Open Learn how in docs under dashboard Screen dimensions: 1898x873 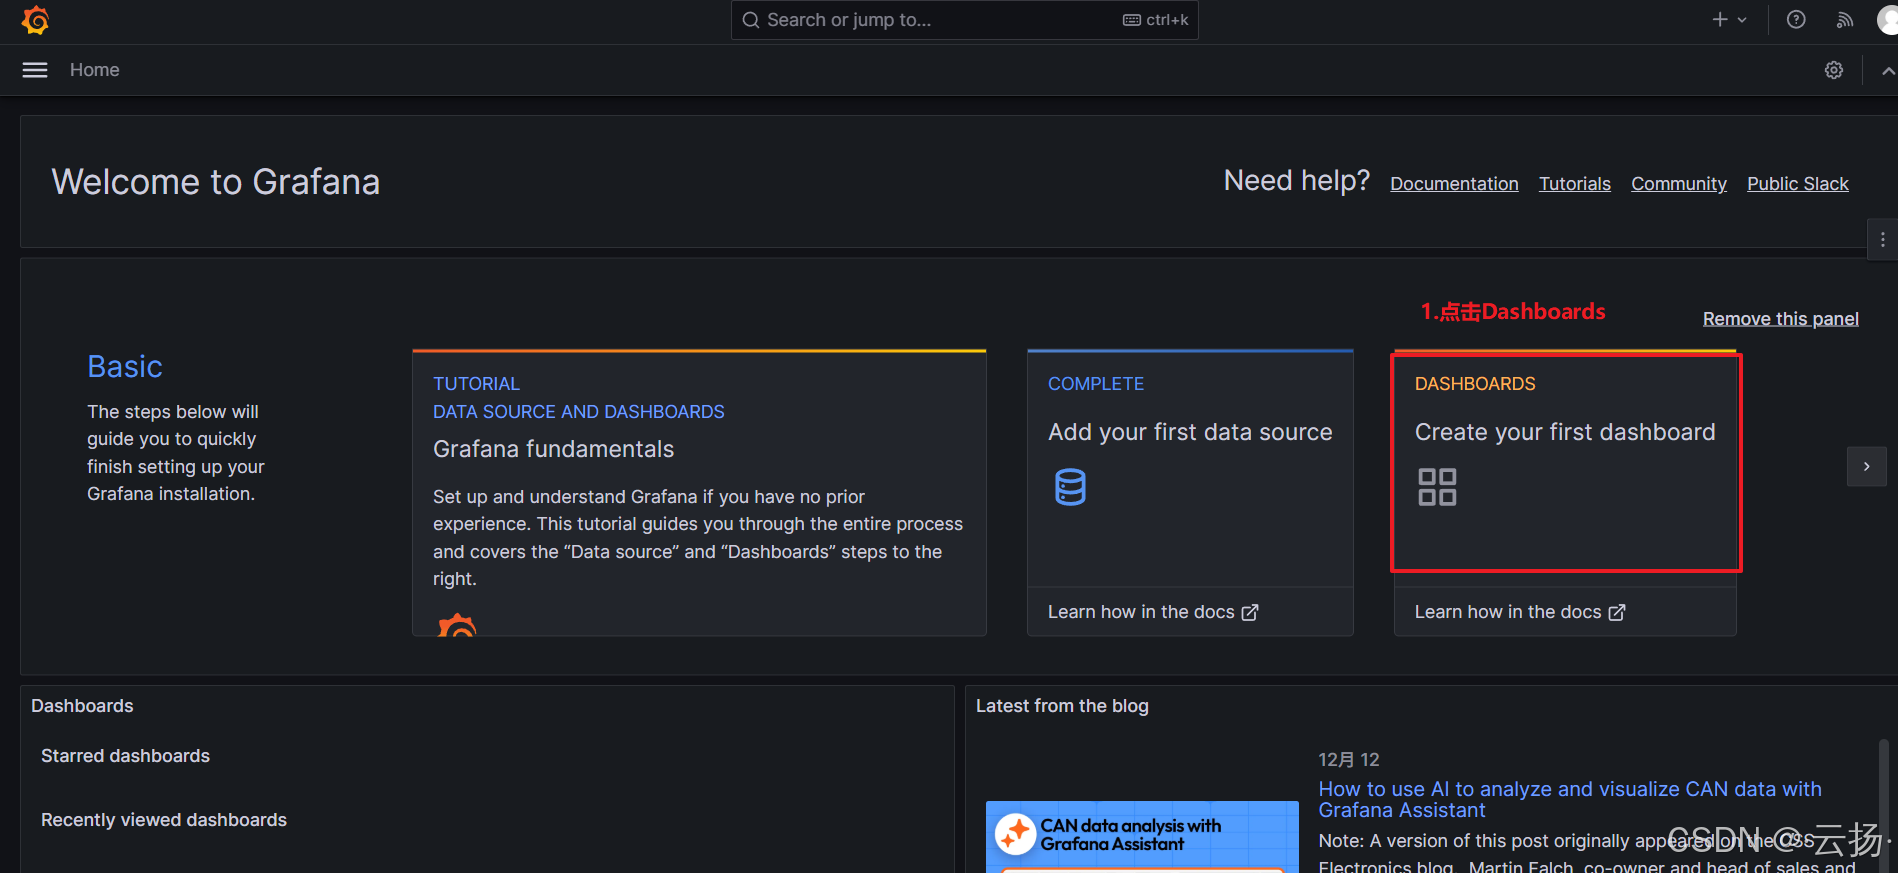[x=1520, y=612]
